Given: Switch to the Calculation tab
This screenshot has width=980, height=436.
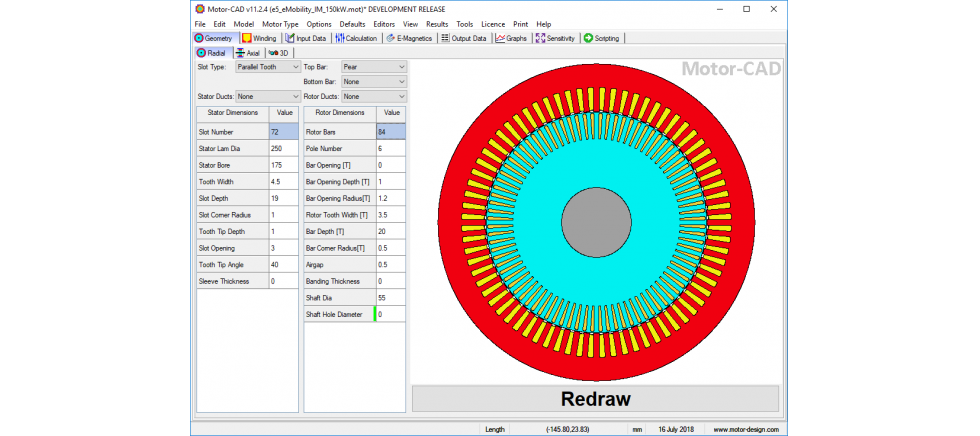Looking at the screenshot, I should 357,38.
